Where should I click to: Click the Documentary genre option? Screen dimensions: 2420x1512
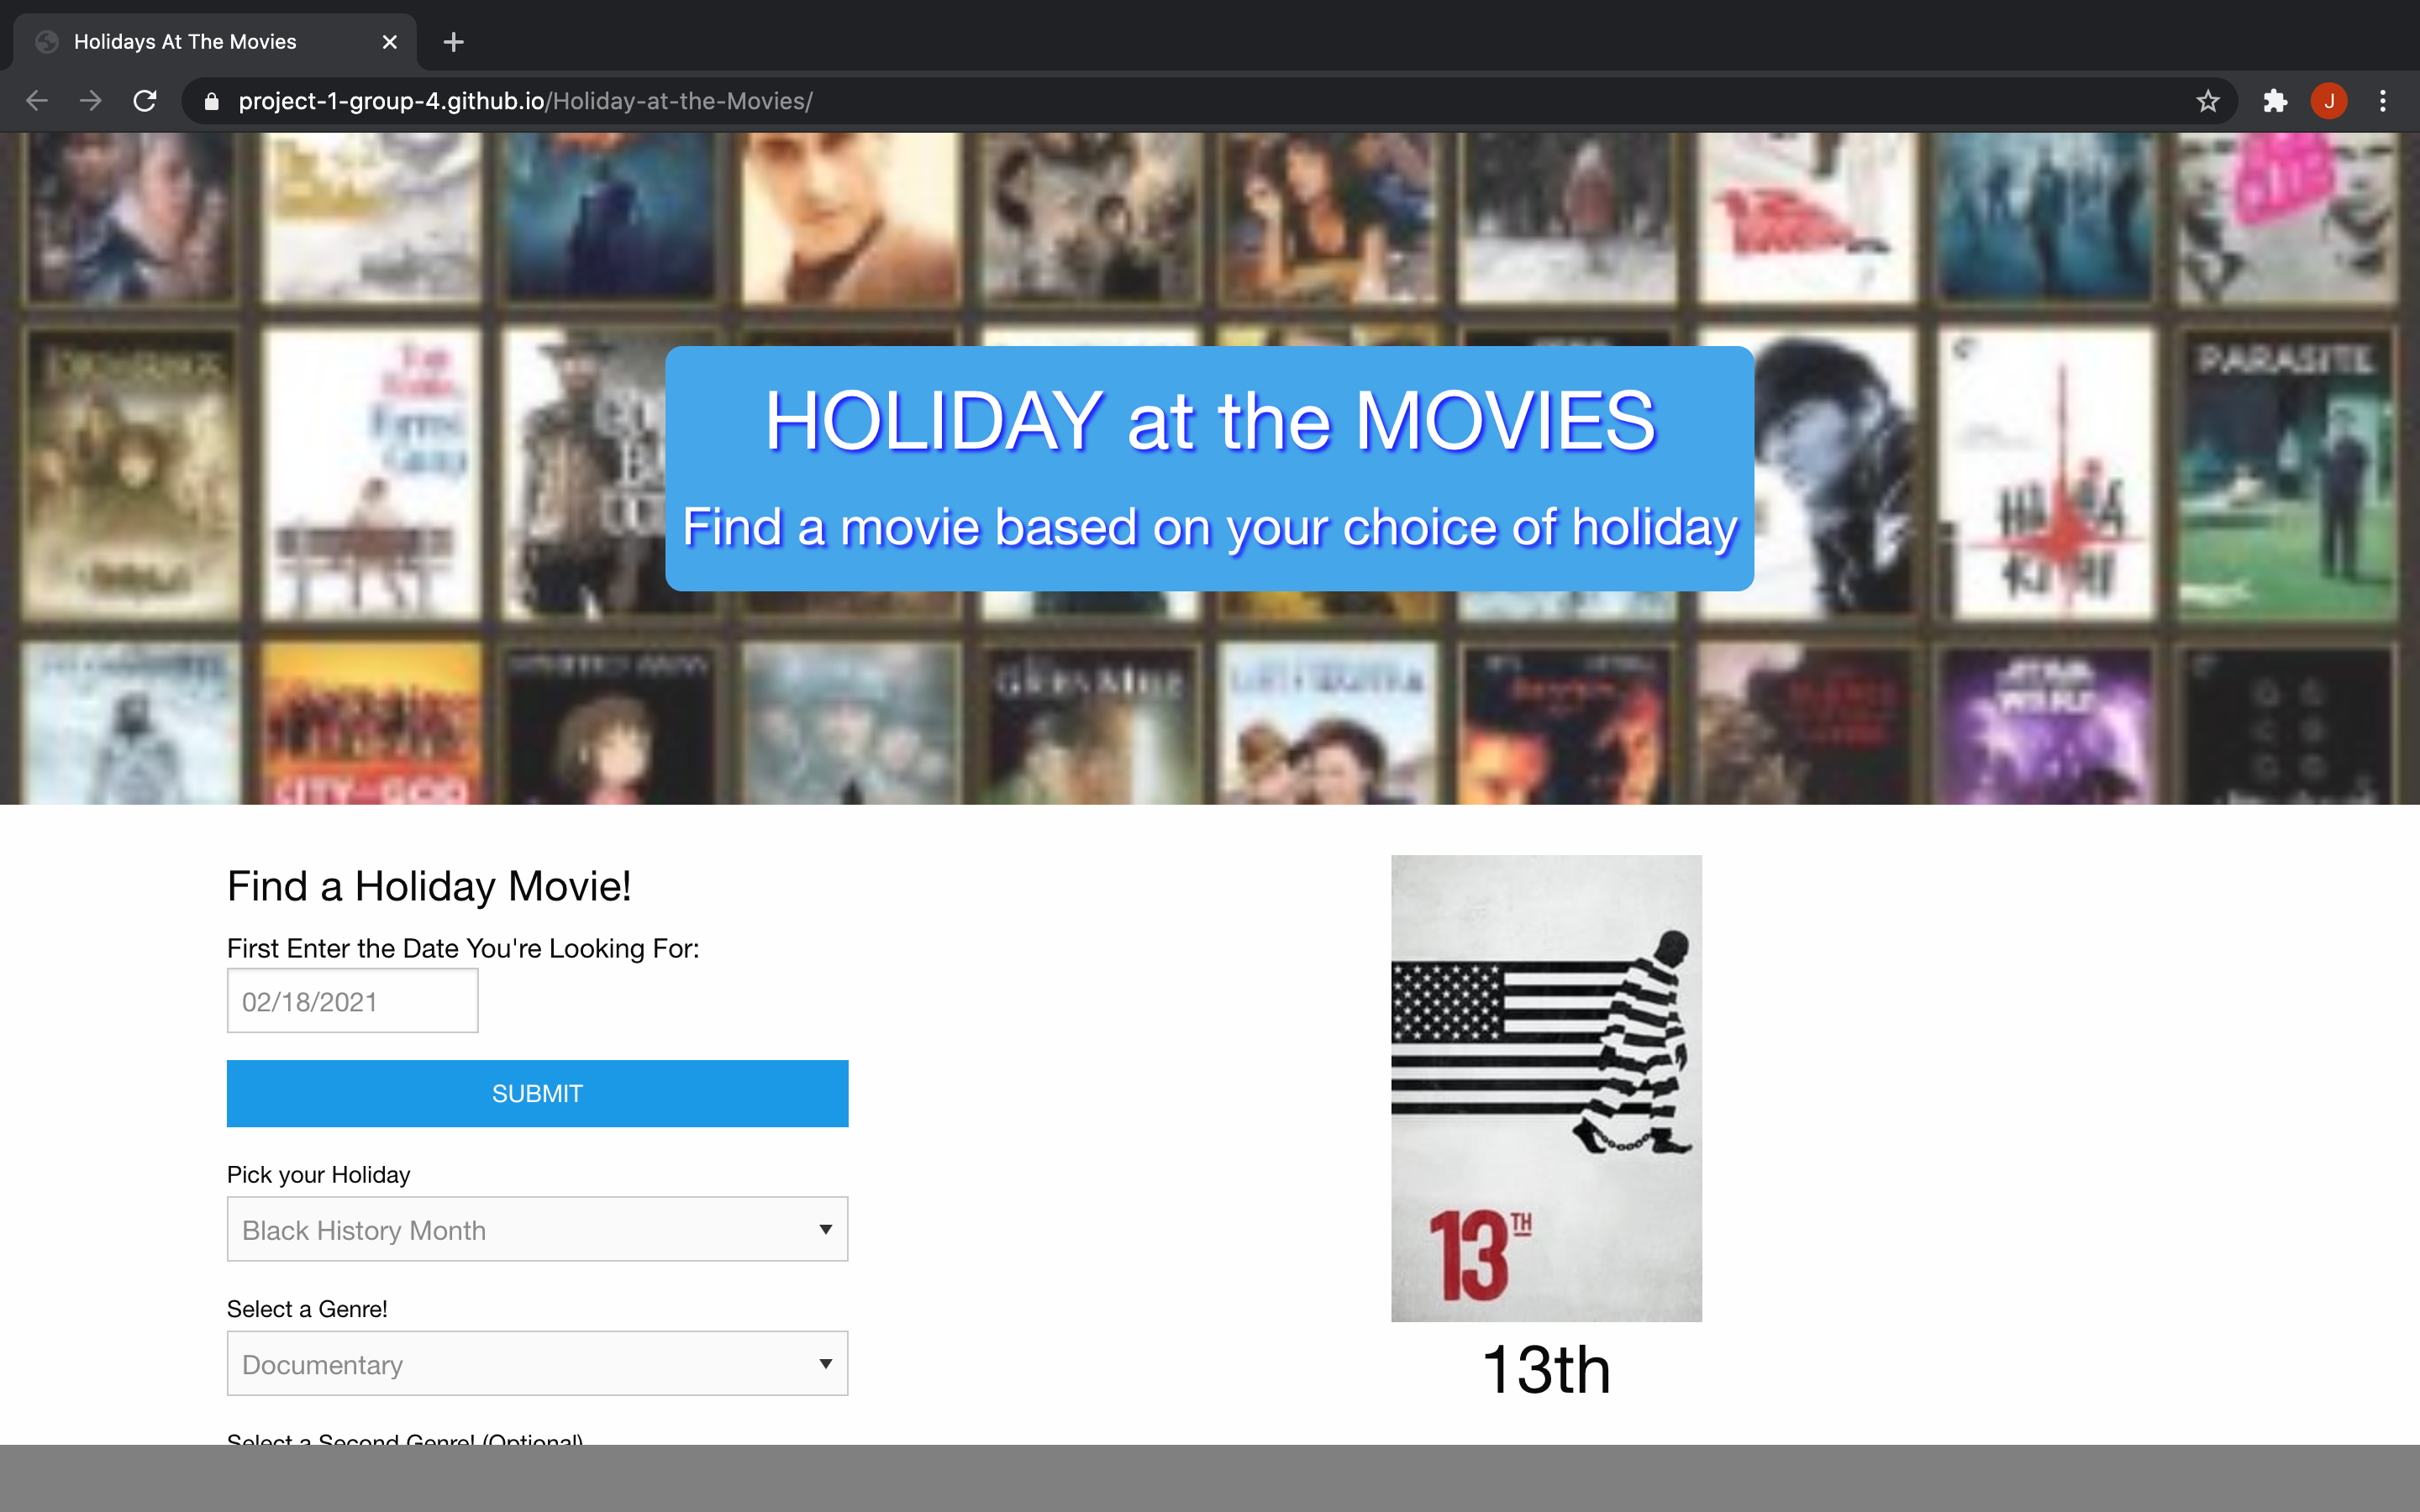click(537, 1364)
